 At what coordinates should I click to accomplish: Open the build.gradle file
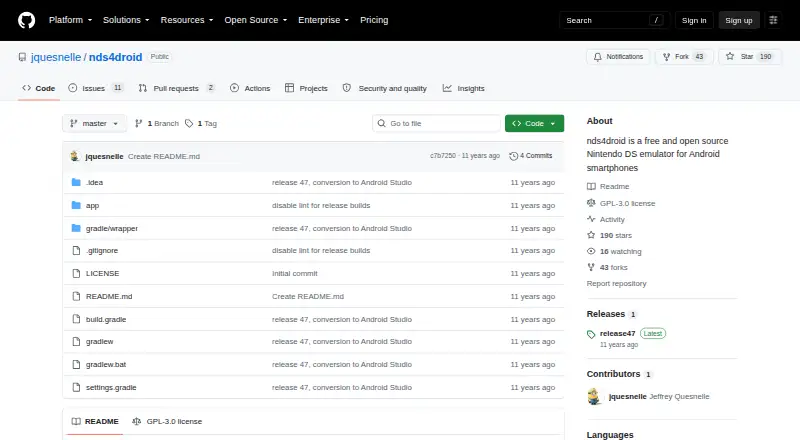106,320
